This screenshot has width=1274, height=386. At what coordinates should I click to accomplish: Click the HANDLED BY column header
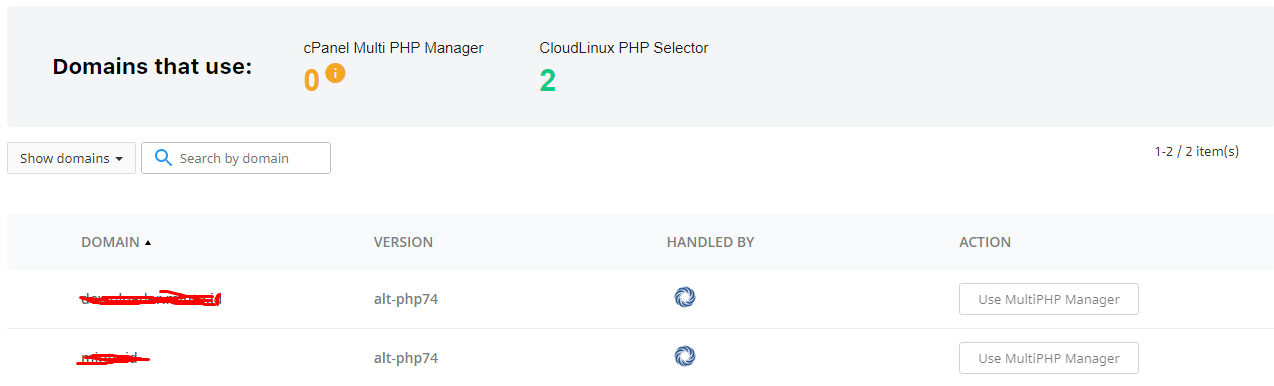pyautogui.click(x=710, y=242)
